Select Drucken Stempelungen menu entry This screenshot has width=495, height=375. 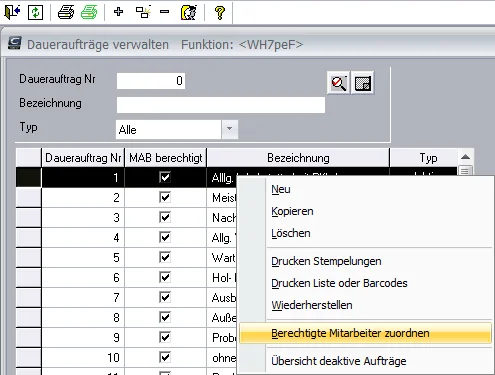coord(365,261)
